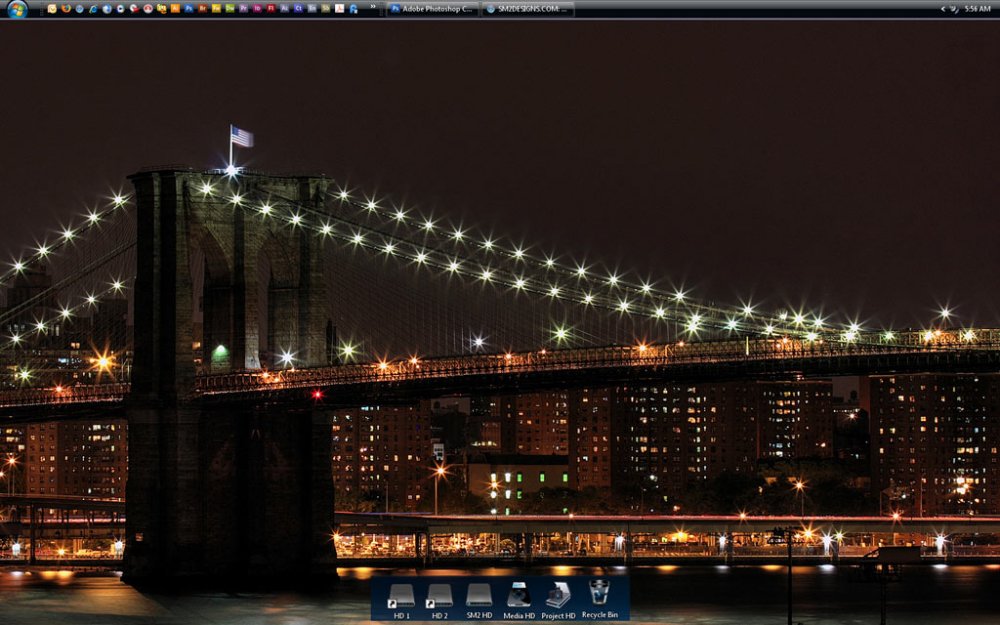Click the Adobe Bridge (Br) icon

click(x=203, y=8)
